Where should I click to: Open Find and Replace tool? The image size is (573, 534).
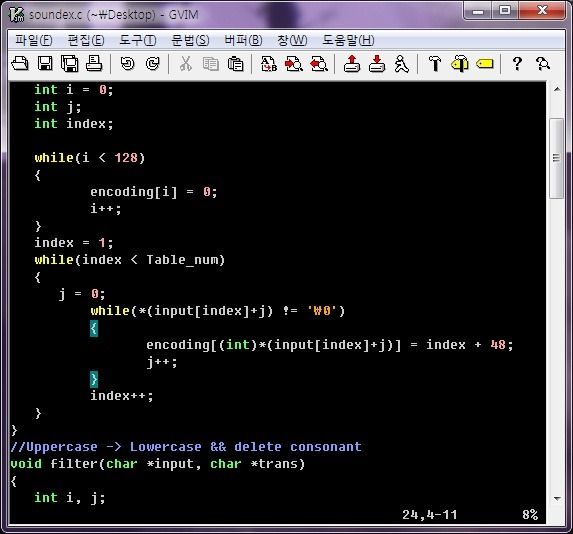(269, 64)
